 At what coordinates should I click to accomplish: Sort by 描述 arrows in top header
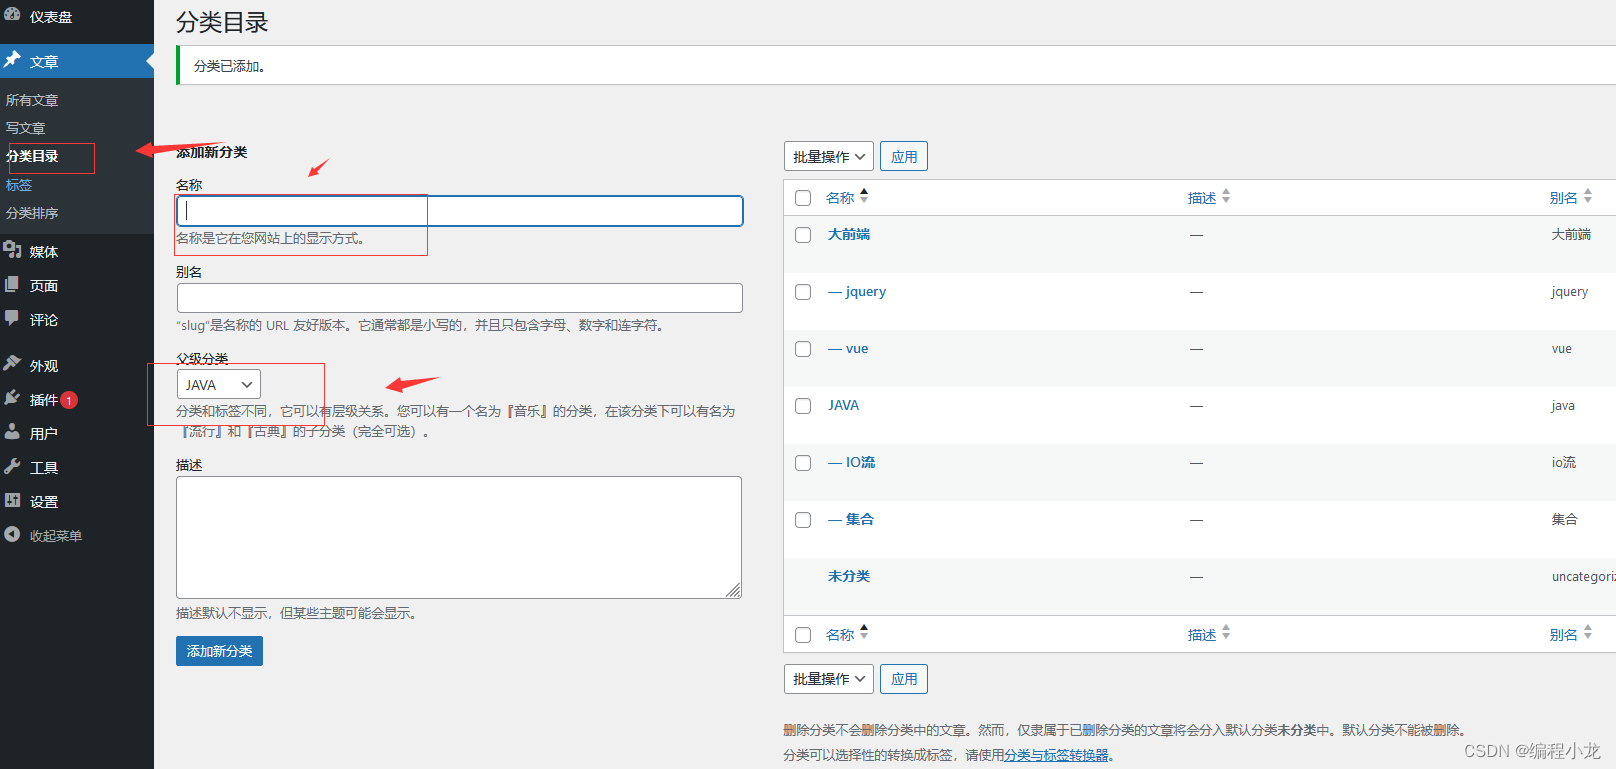click(x=1226, y=196)
